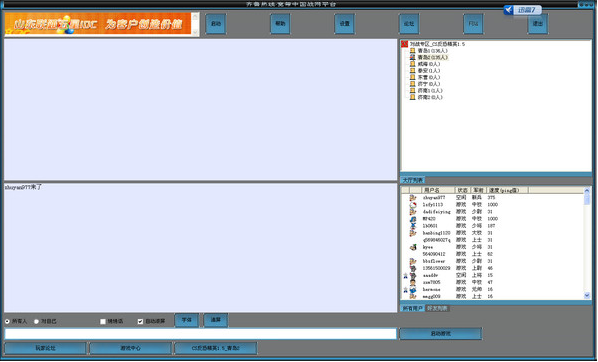
Task: Click the badge icon left of hermone
Action: click(x=405, y=290)
